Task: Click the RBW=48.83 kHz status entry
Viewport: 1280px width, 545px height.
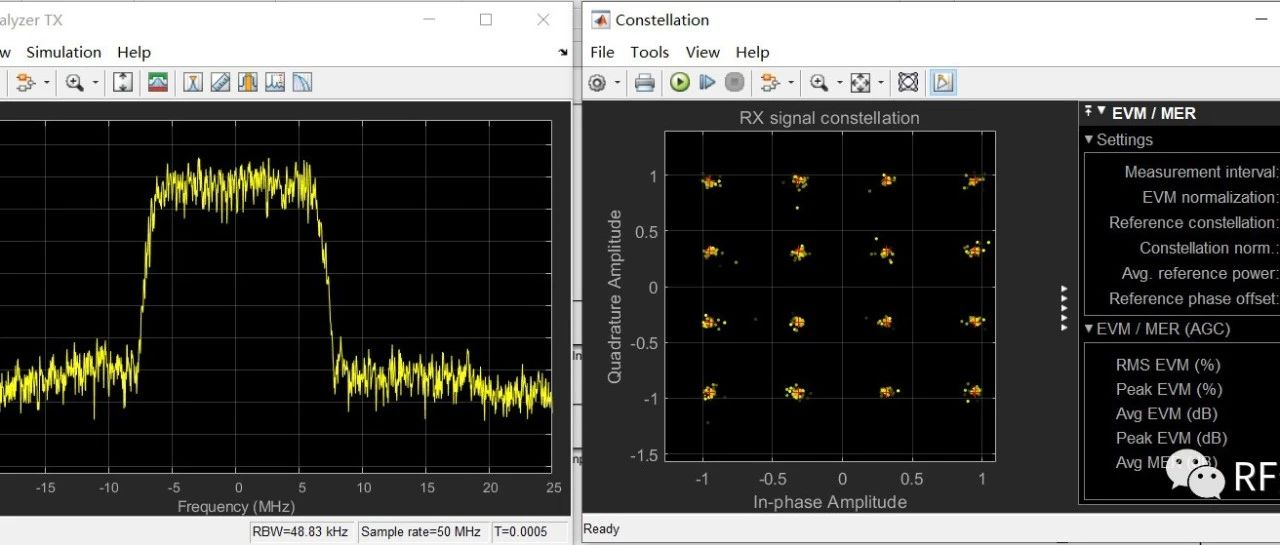Action: (300, 532)
